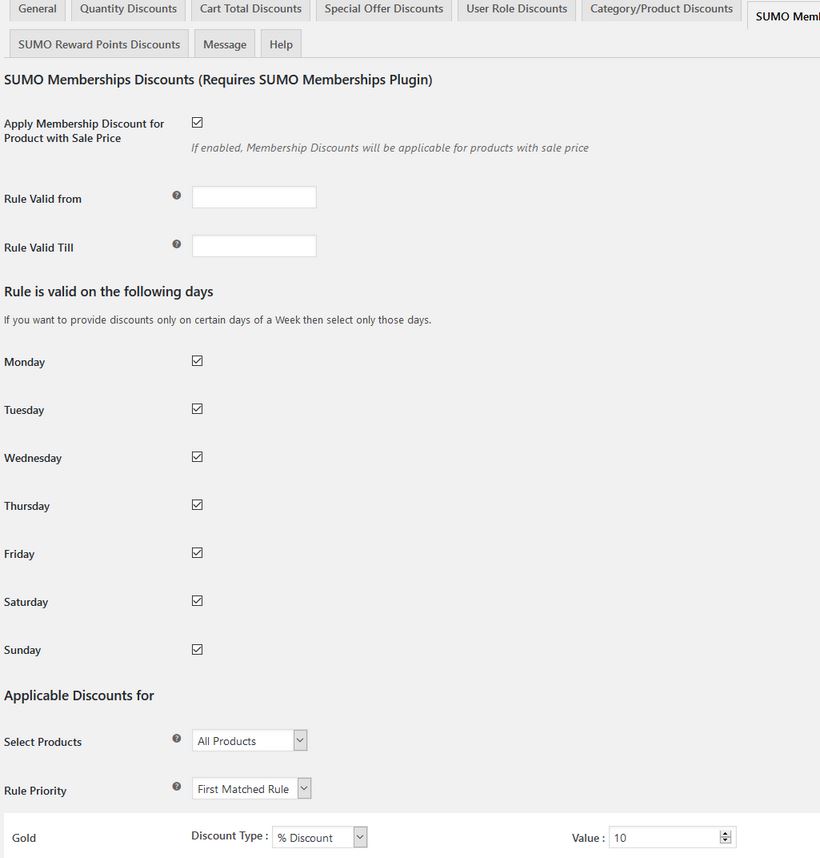Uncheck the Thursday checkbox
Viewport: 820px width, 858px height.
[x=197, y=505]
